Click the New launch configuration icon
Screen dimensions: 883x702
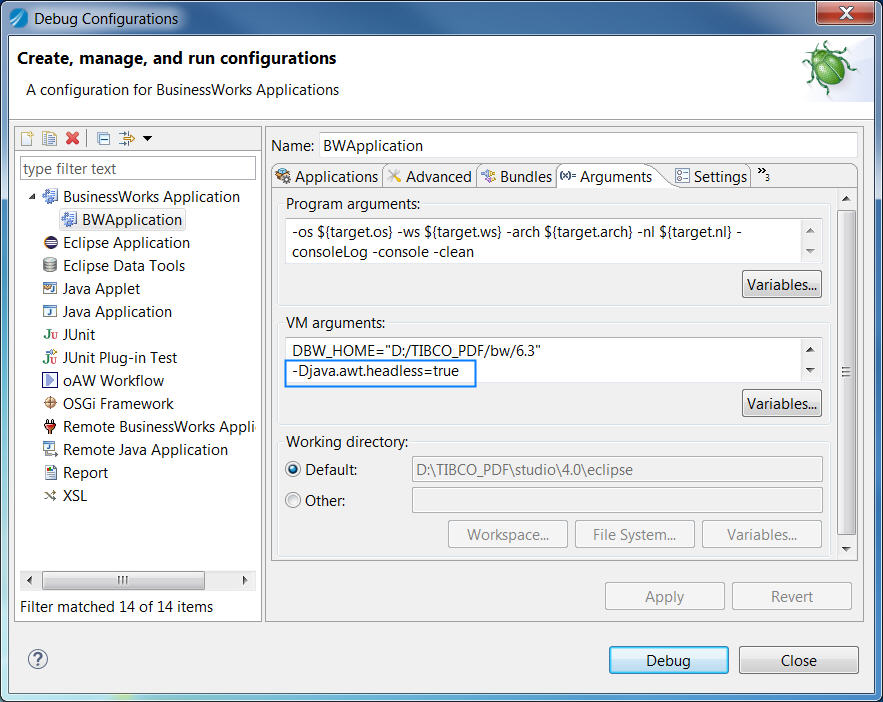(x=28, y=138)
